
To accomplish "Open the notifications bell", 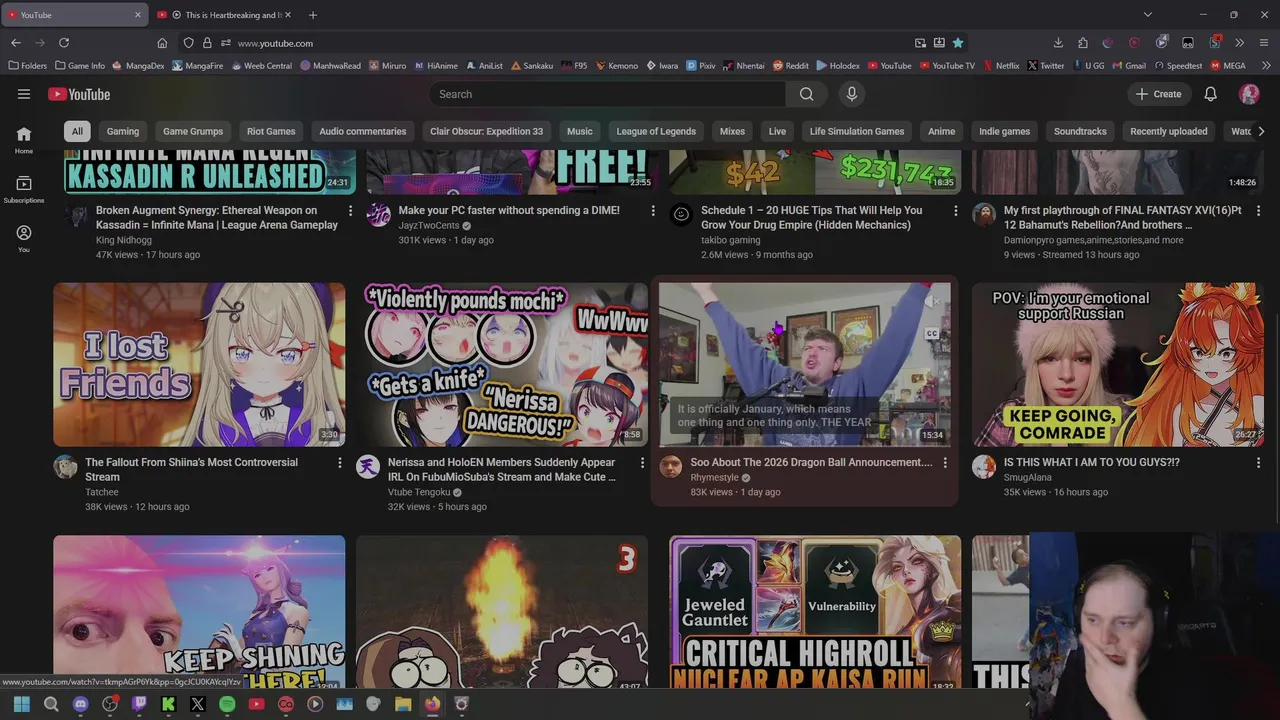I will (1210, 94).
